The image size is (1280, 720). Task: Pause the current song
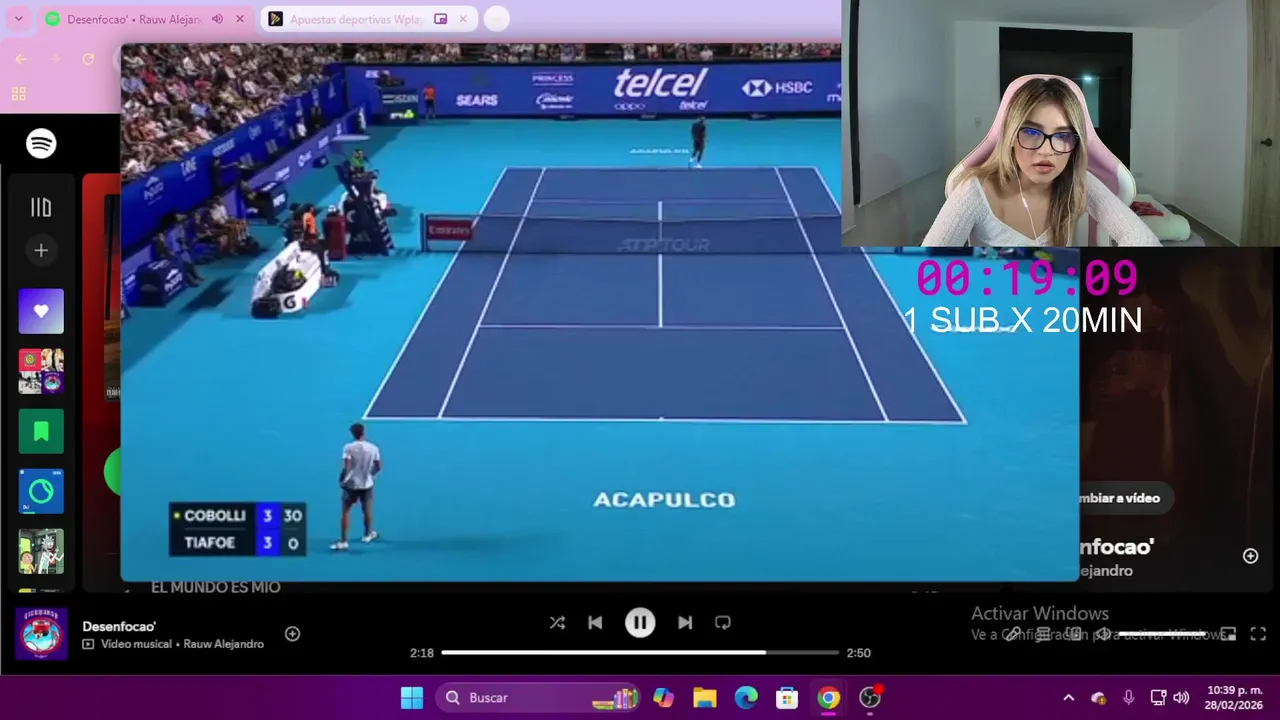[x=640, y=622]
